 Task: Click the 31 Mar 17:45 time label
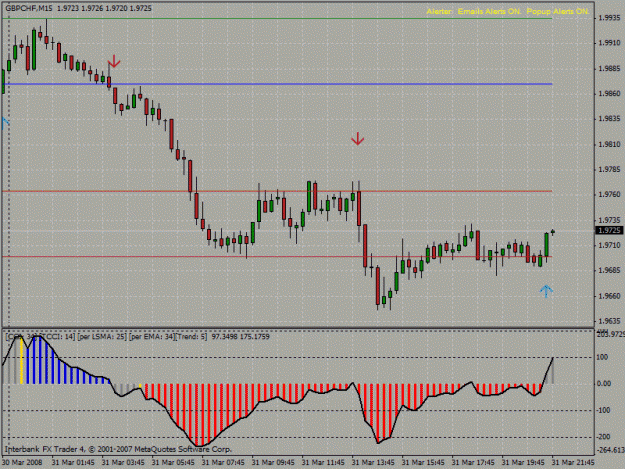click(473, 463)
